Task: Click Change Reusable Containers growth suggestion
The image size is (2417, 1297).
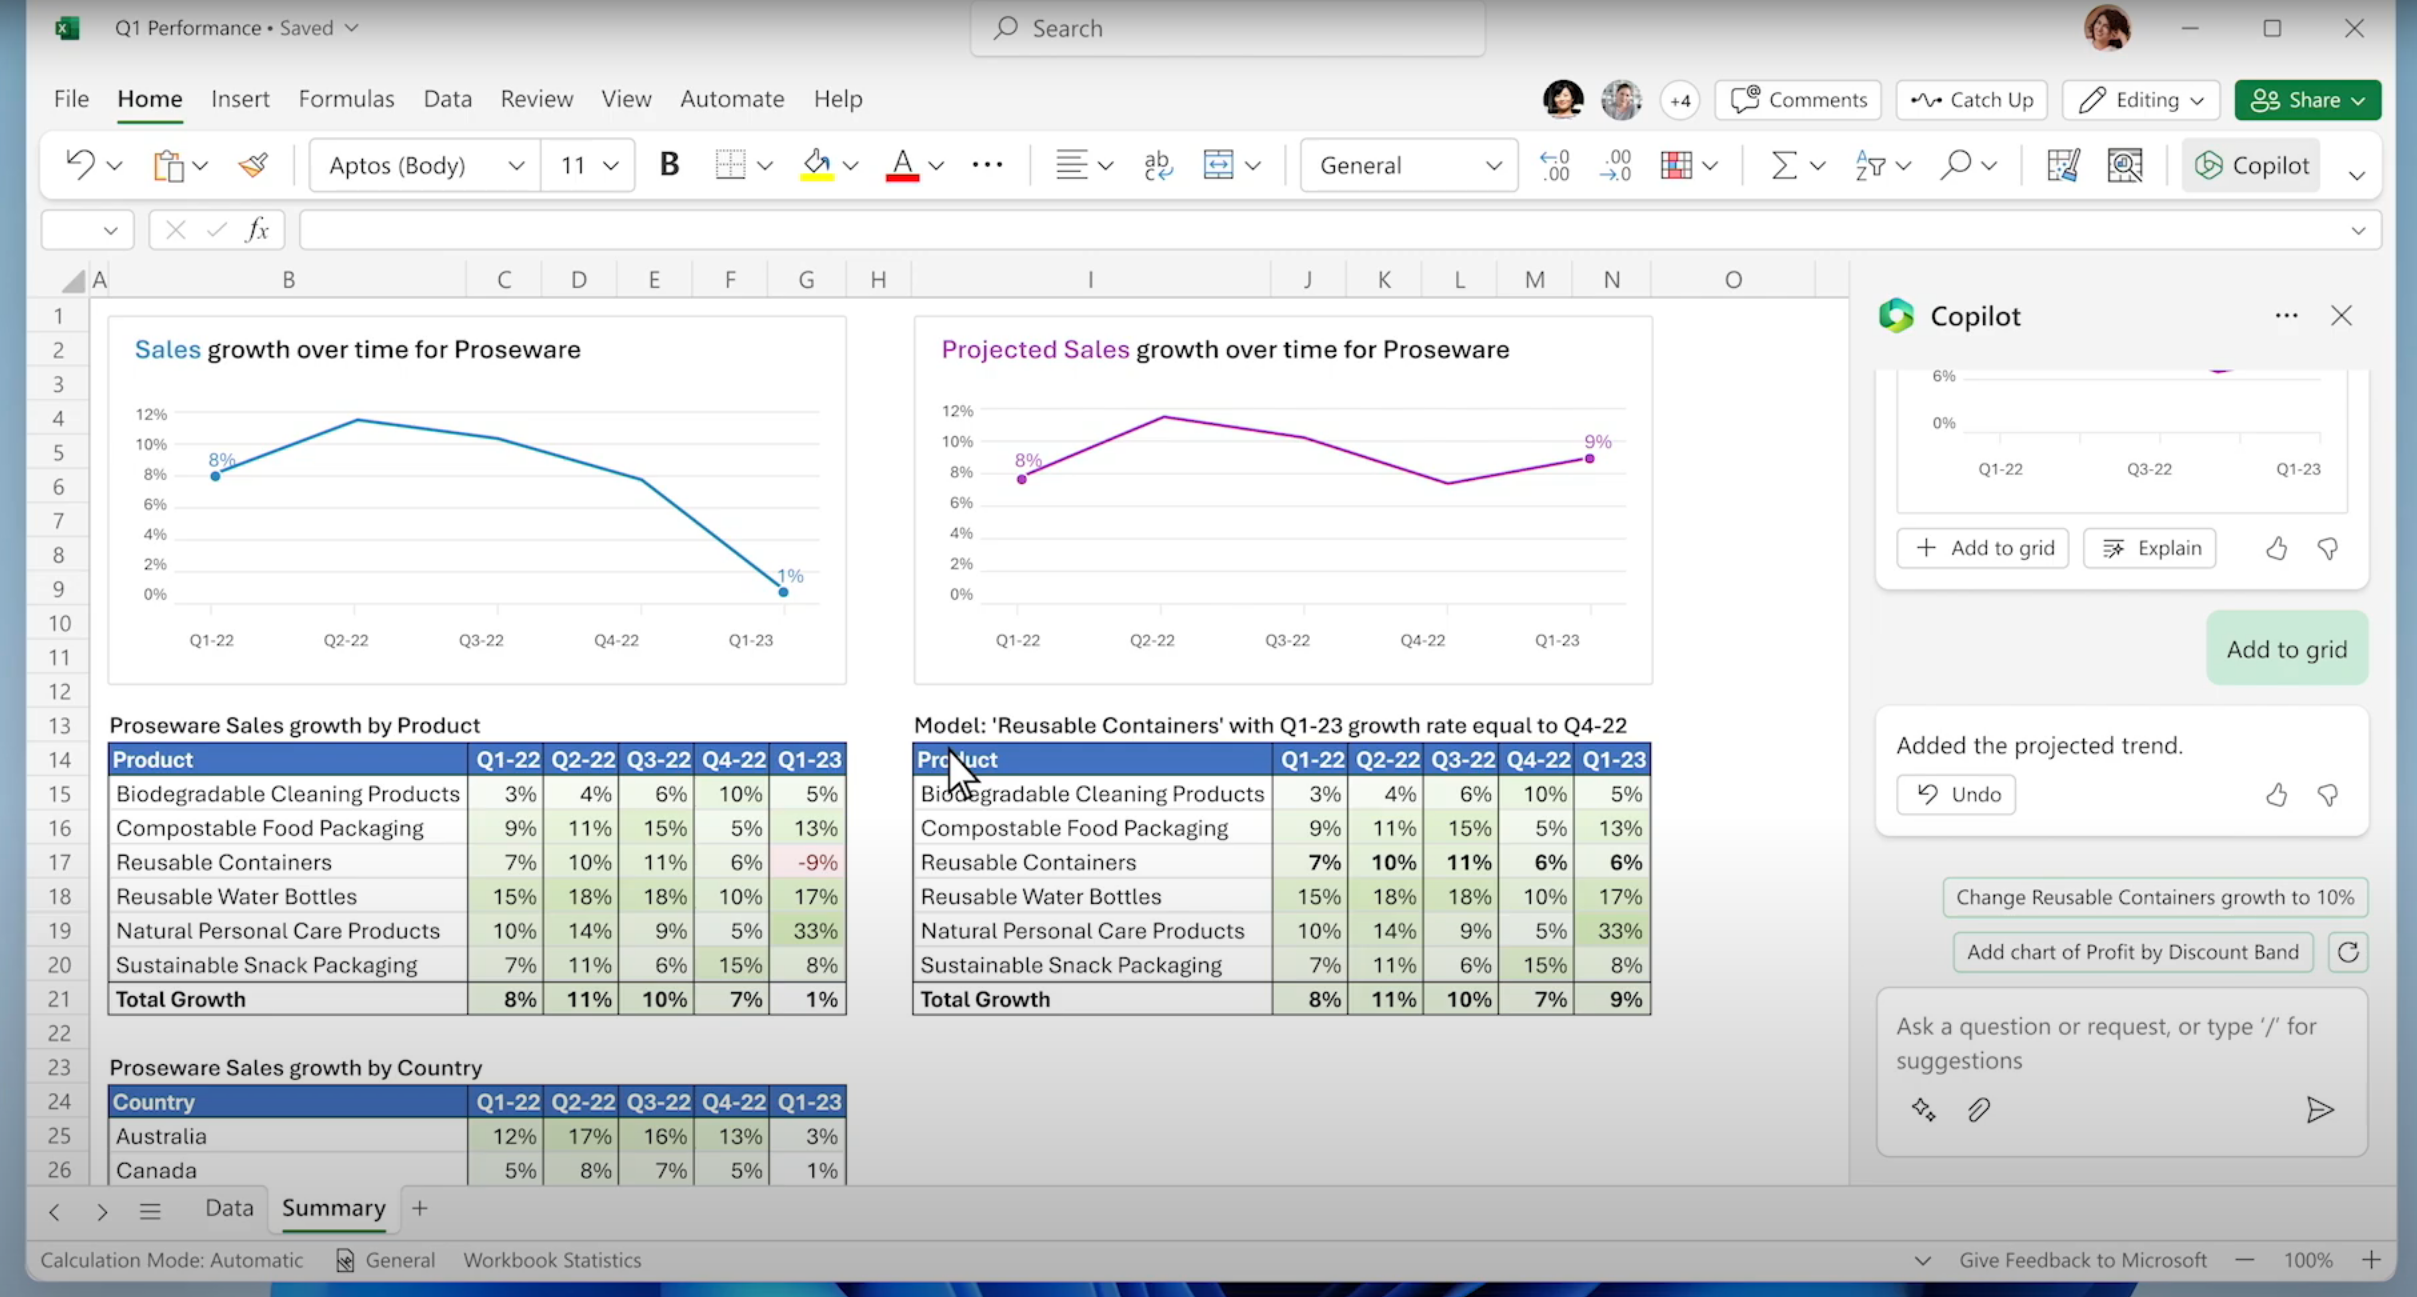Action: [x=2154, y=897]
